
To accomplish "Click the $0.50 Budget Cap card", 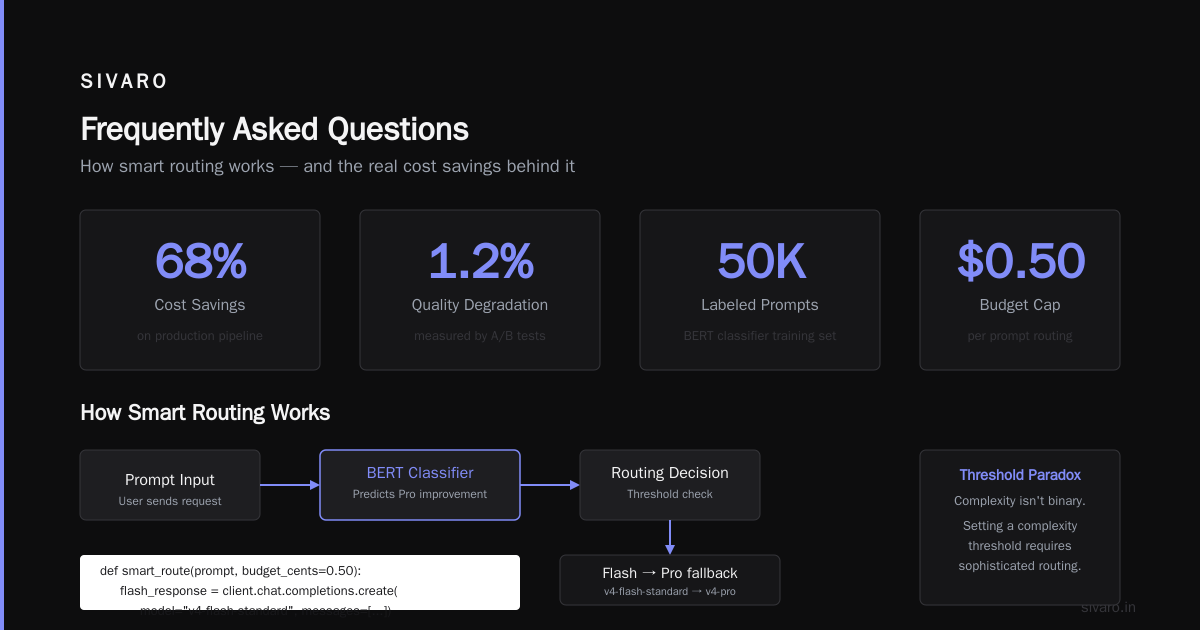I will [1020, 290].
